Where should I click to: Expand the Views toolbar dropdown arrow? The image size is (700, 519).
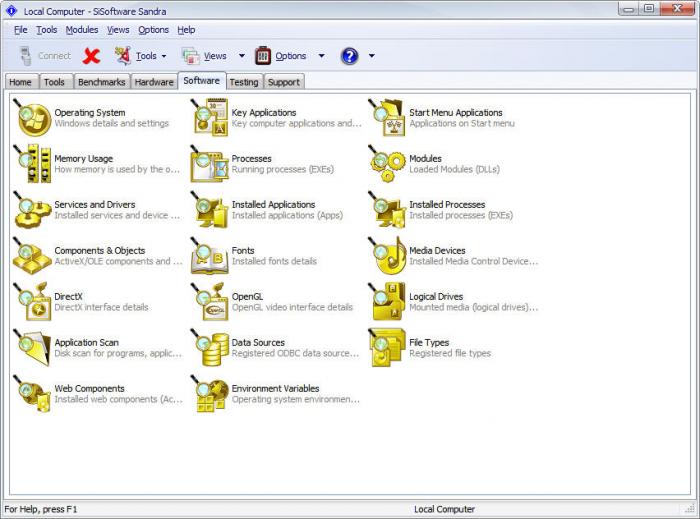[242, 56]
